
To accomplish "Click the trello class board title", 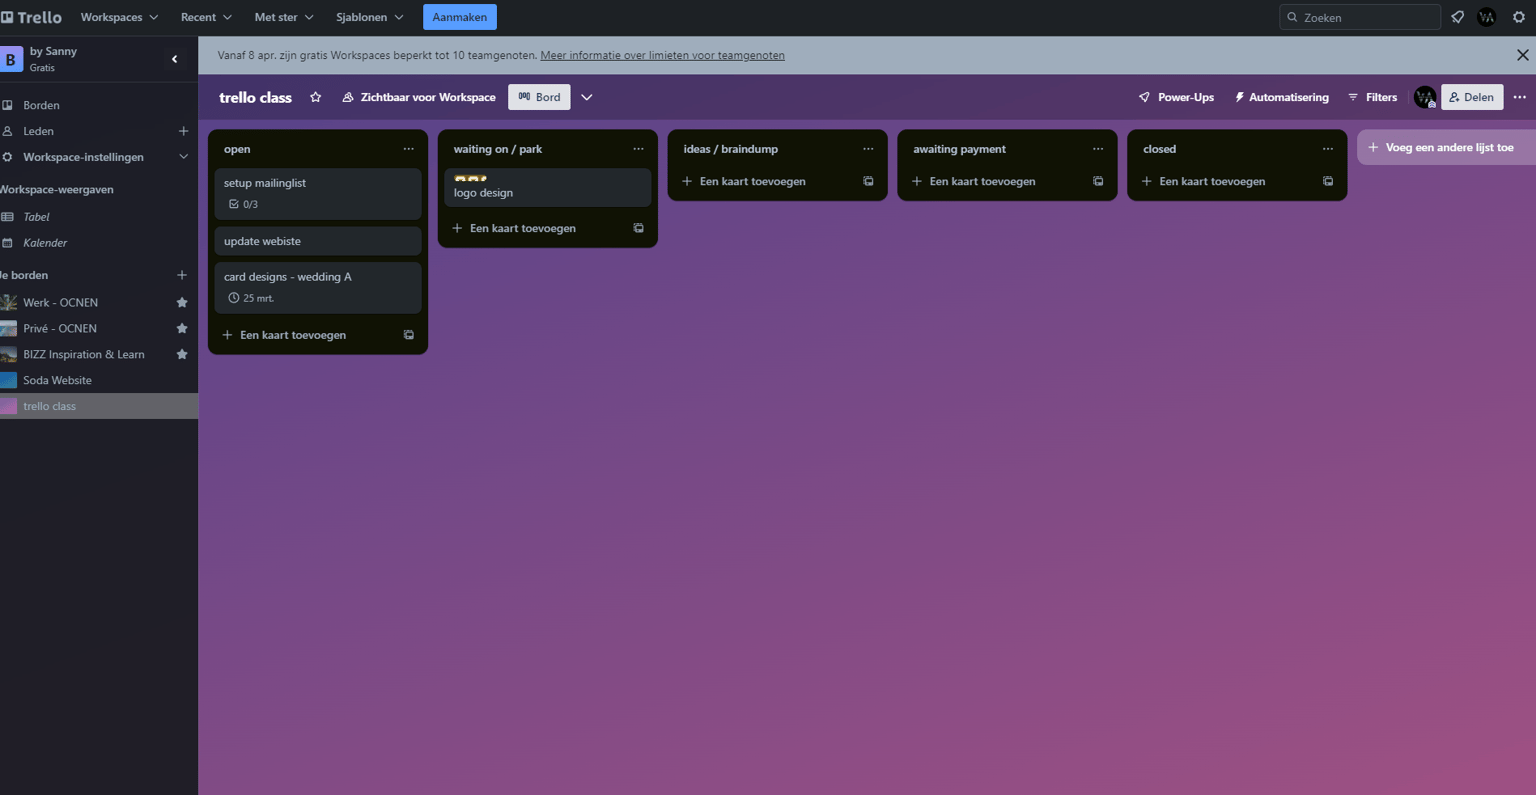I will point(256,97).
